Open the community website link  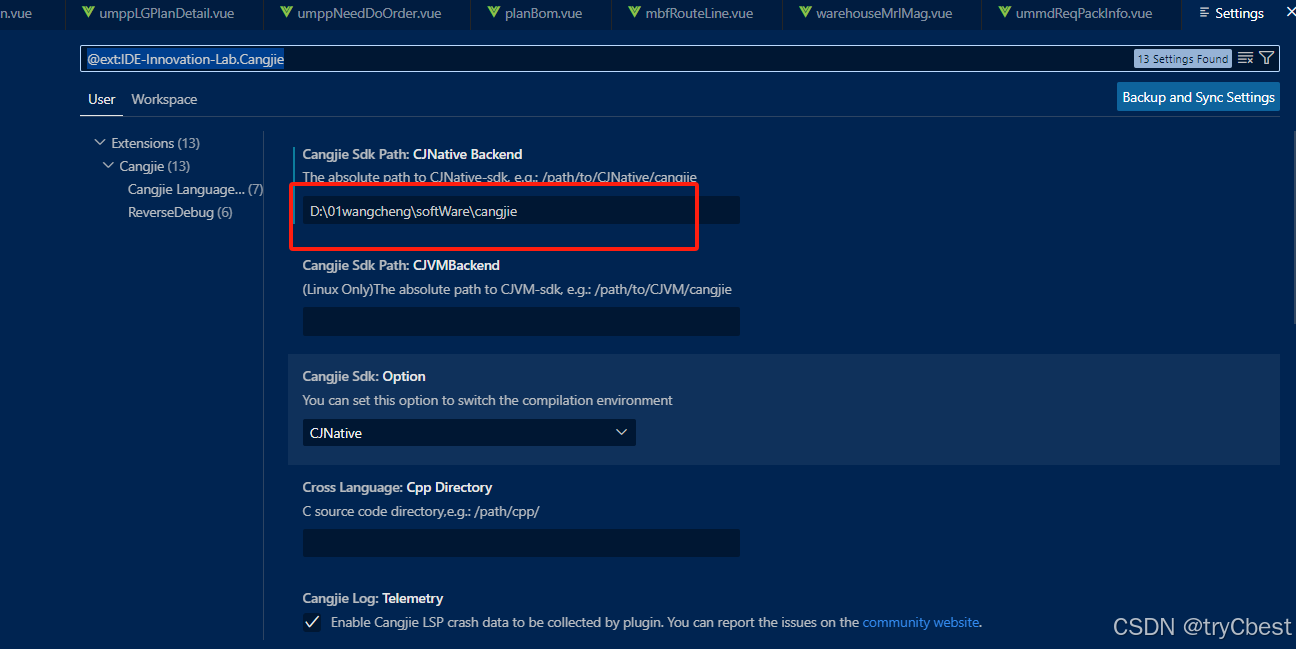click(x=921, y=622)
